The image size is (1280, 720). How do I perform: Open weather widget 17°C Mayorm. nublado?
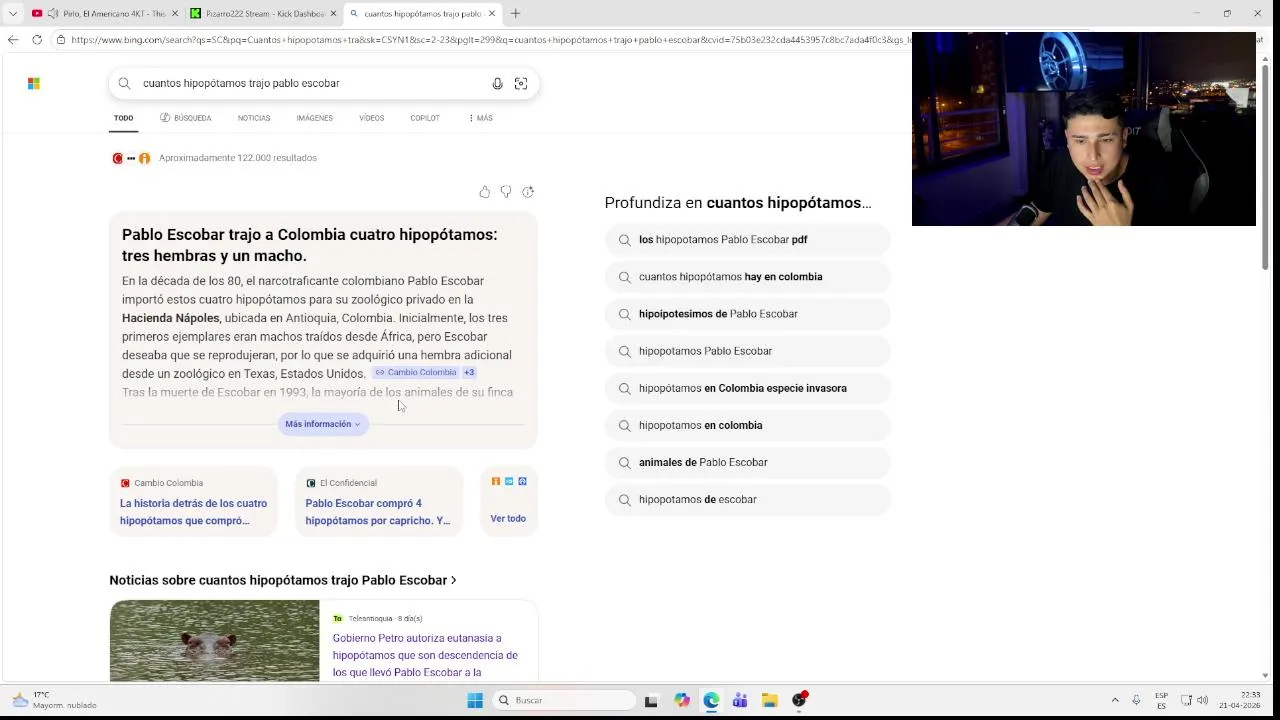point(55,700)
